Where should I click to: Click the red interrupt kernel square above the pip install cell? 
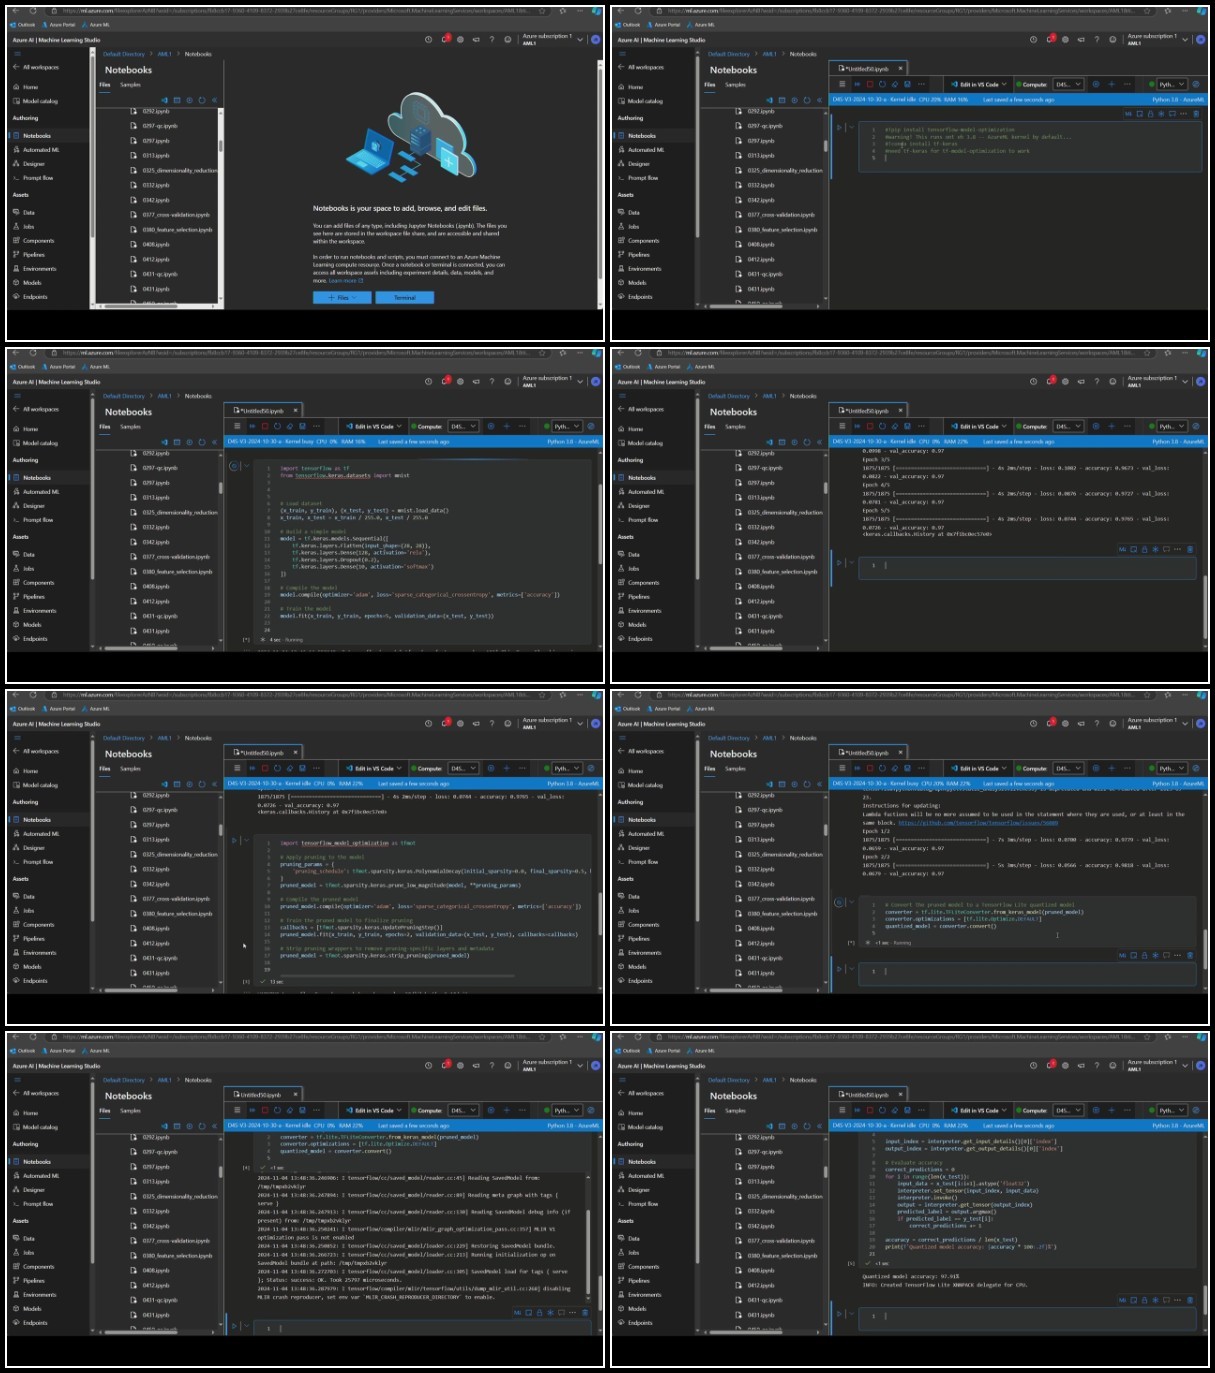[870, 84]
